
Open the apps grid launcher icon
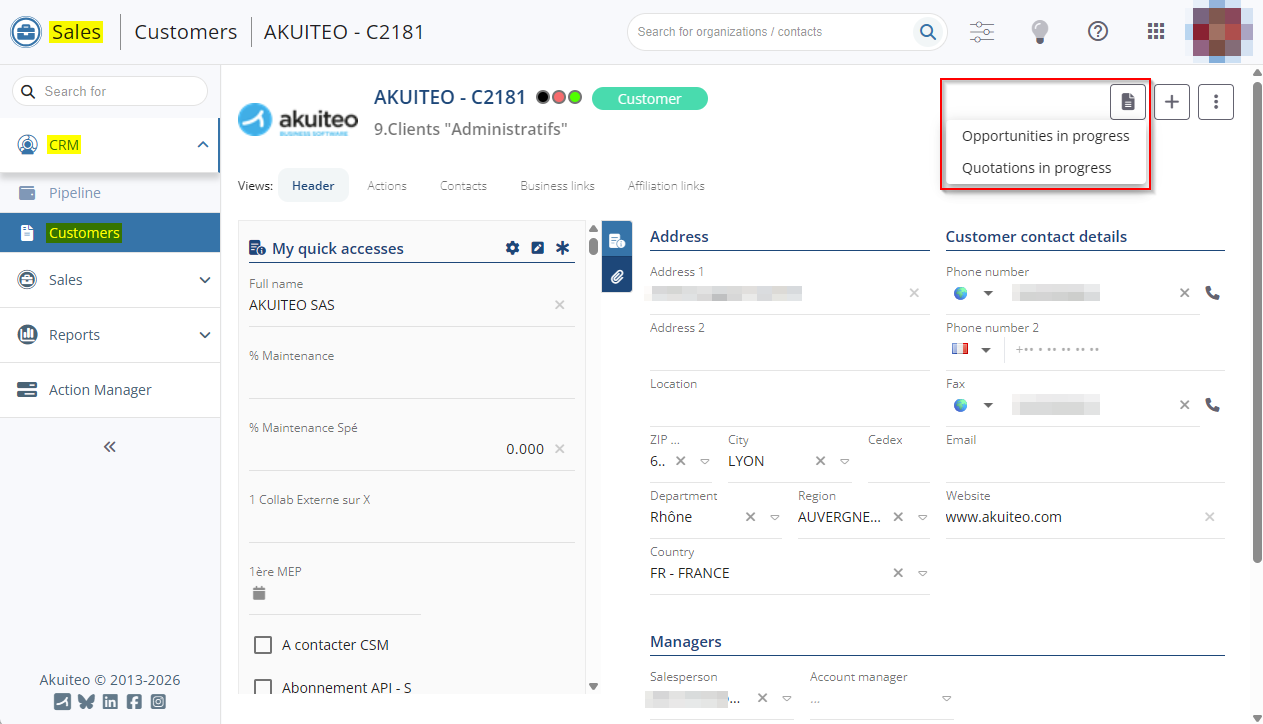(1156, 32)
